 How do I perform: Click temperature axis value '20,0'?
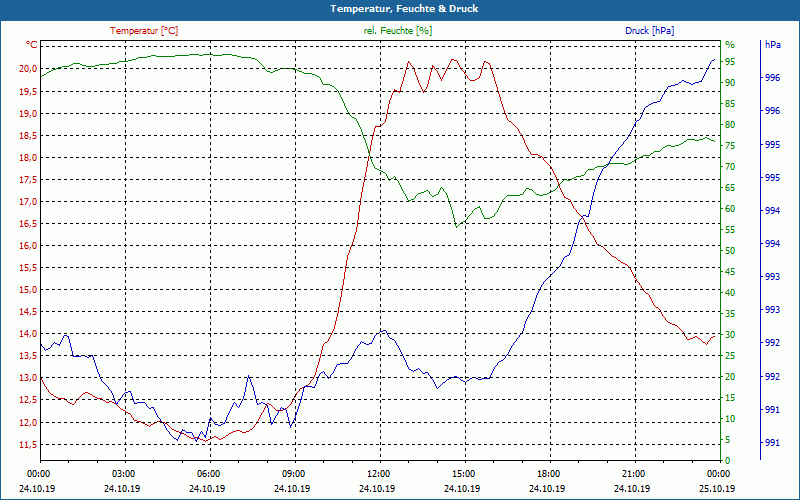pyautogui.click(x=28, y=69)
